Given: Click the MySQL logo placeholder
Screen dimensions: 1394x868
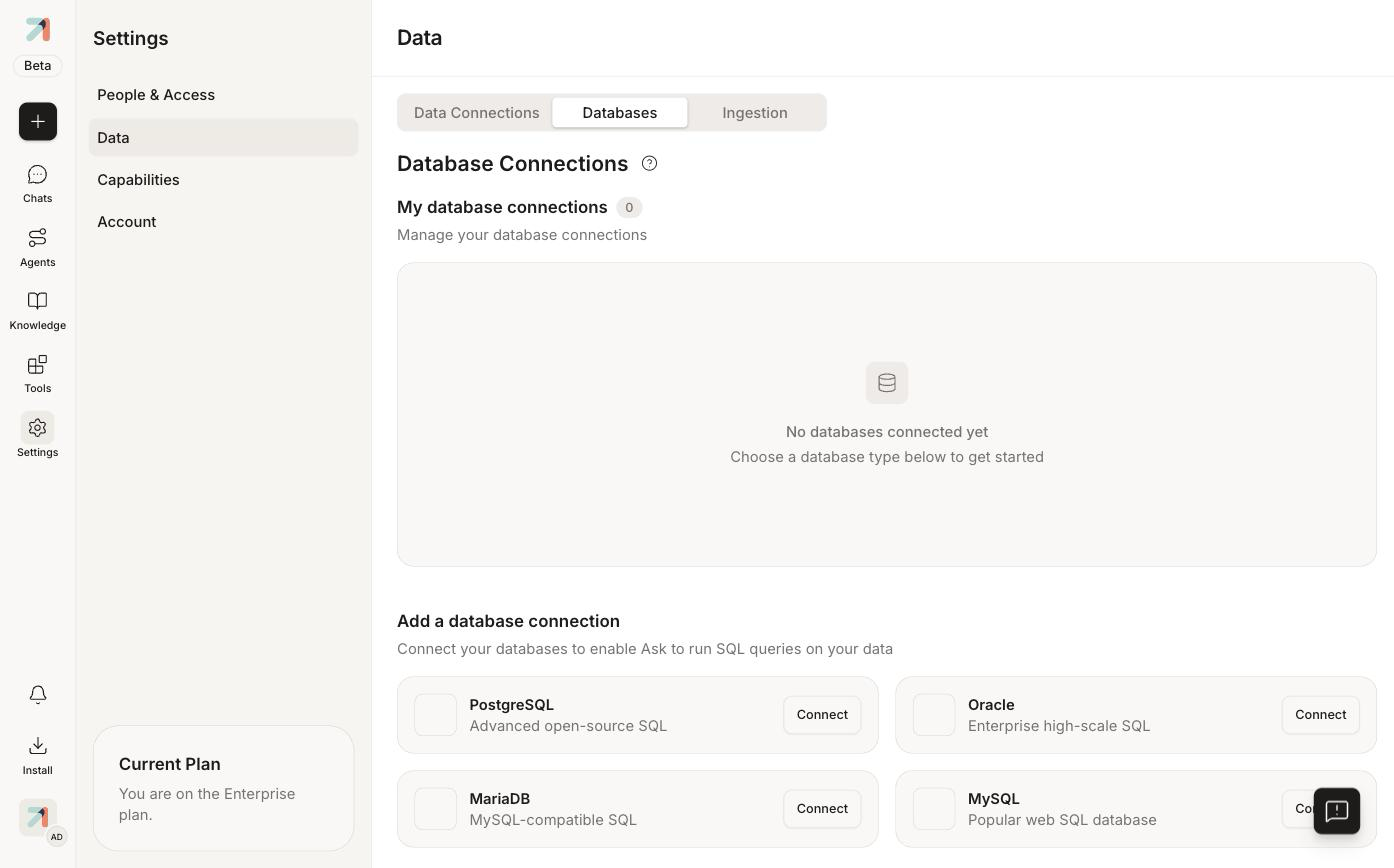Looking at the screenshot, I should coord(934,809).
